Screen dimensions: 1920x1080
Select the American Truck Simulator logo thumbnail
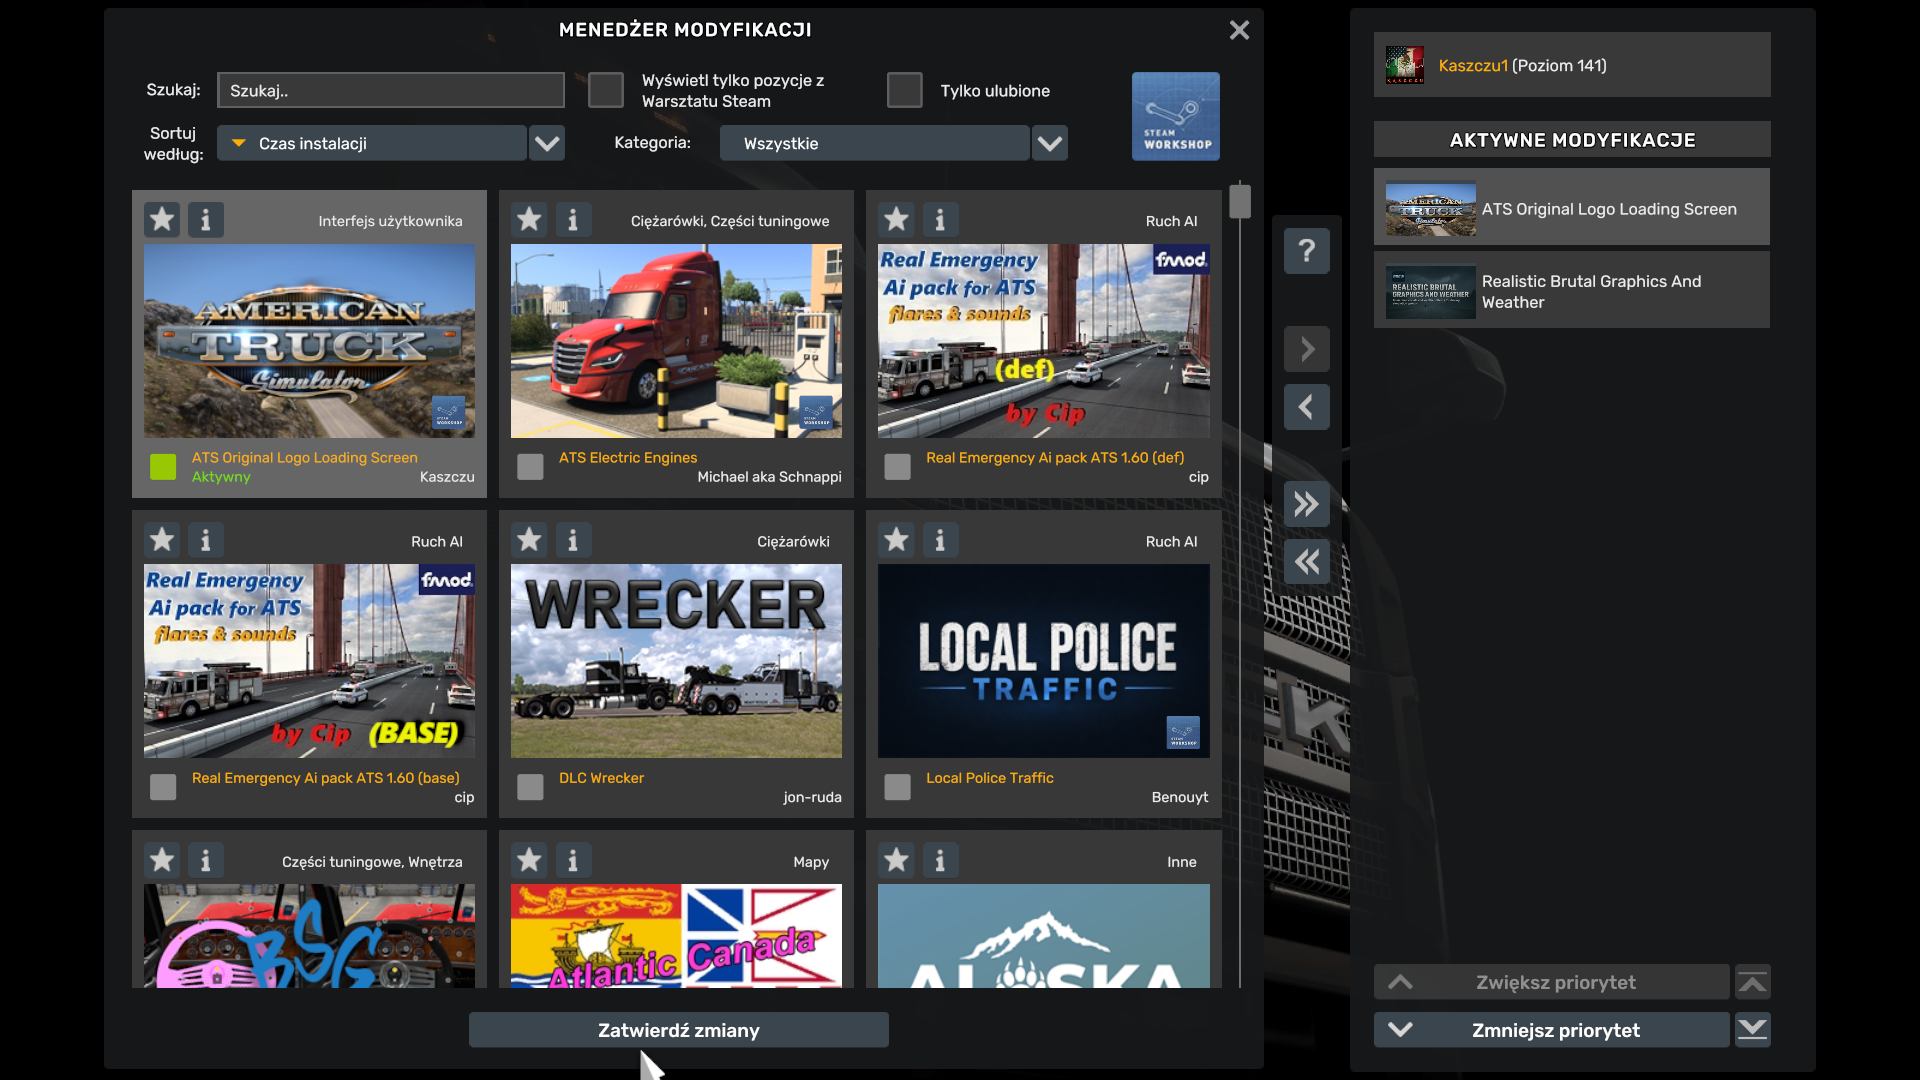310,341
